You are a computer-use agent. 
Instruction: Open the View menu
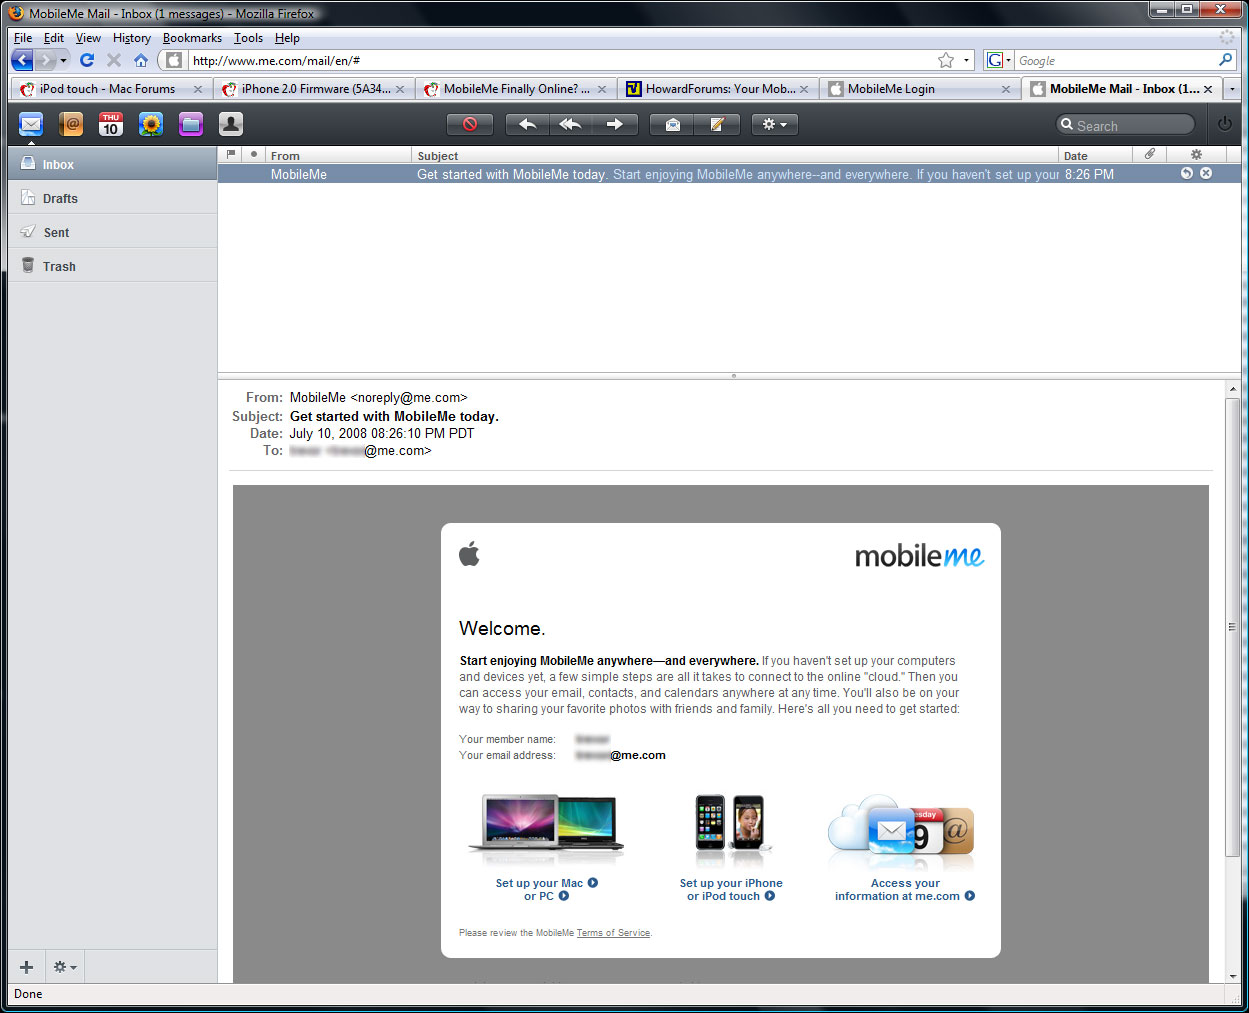pyautogui.click(x=88, y=38)
